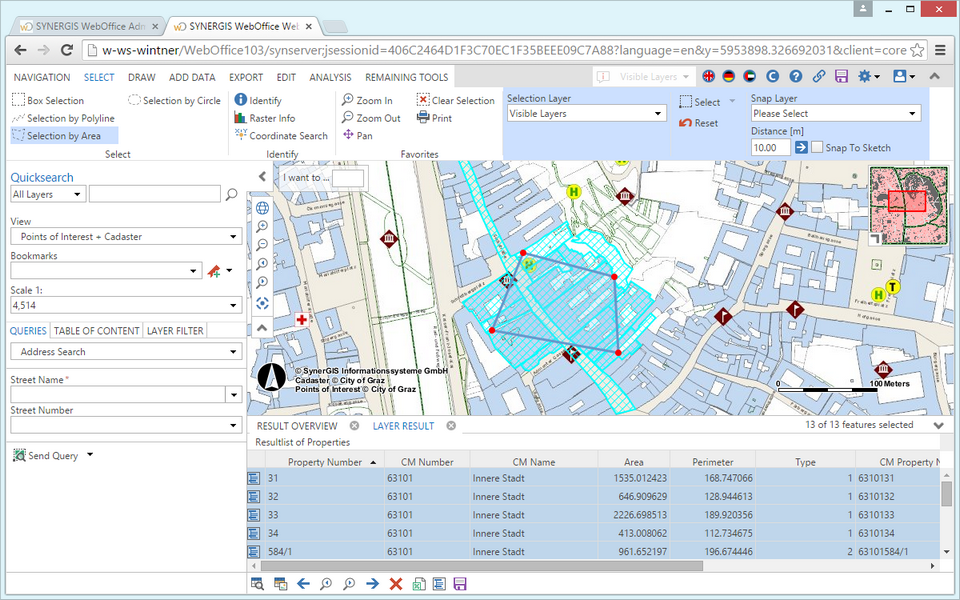Image resolution: width=960 pixels, height=600 pixels.
Task: Open the Snap Layer Please Select dropdown
Action: click(x=835, y=112)
